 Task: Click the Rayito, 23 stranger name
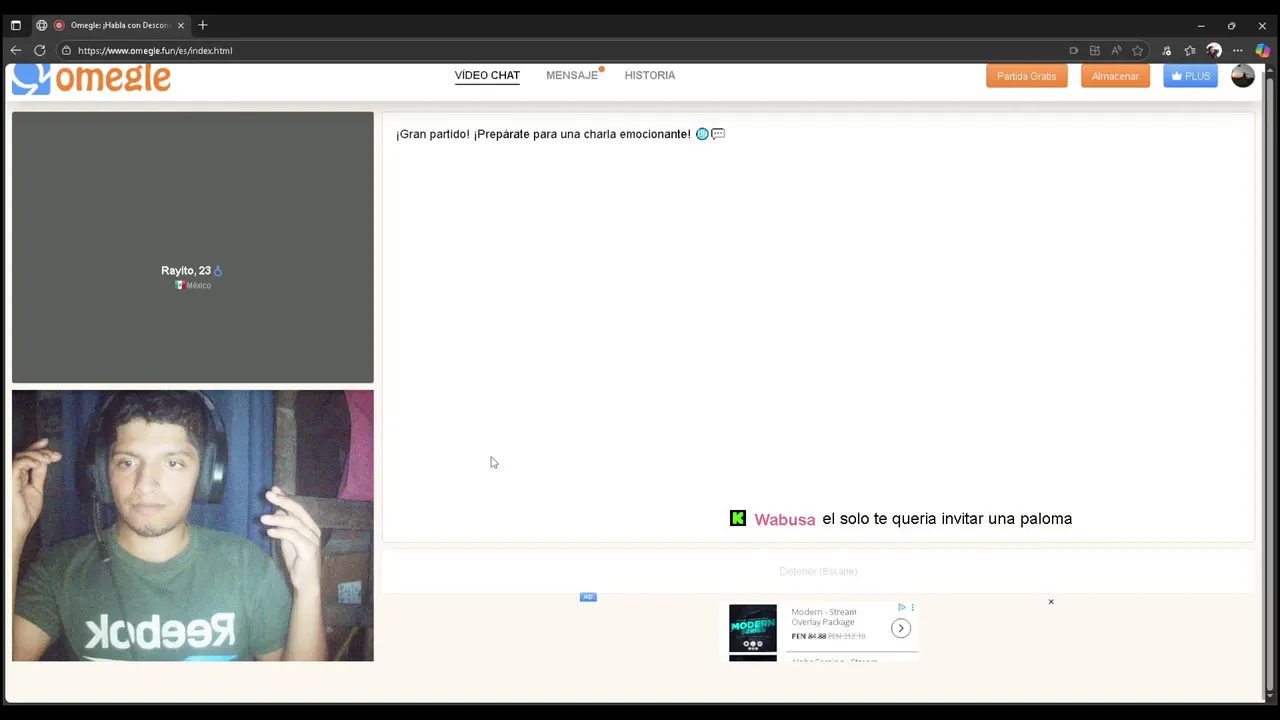pos(186,271)
